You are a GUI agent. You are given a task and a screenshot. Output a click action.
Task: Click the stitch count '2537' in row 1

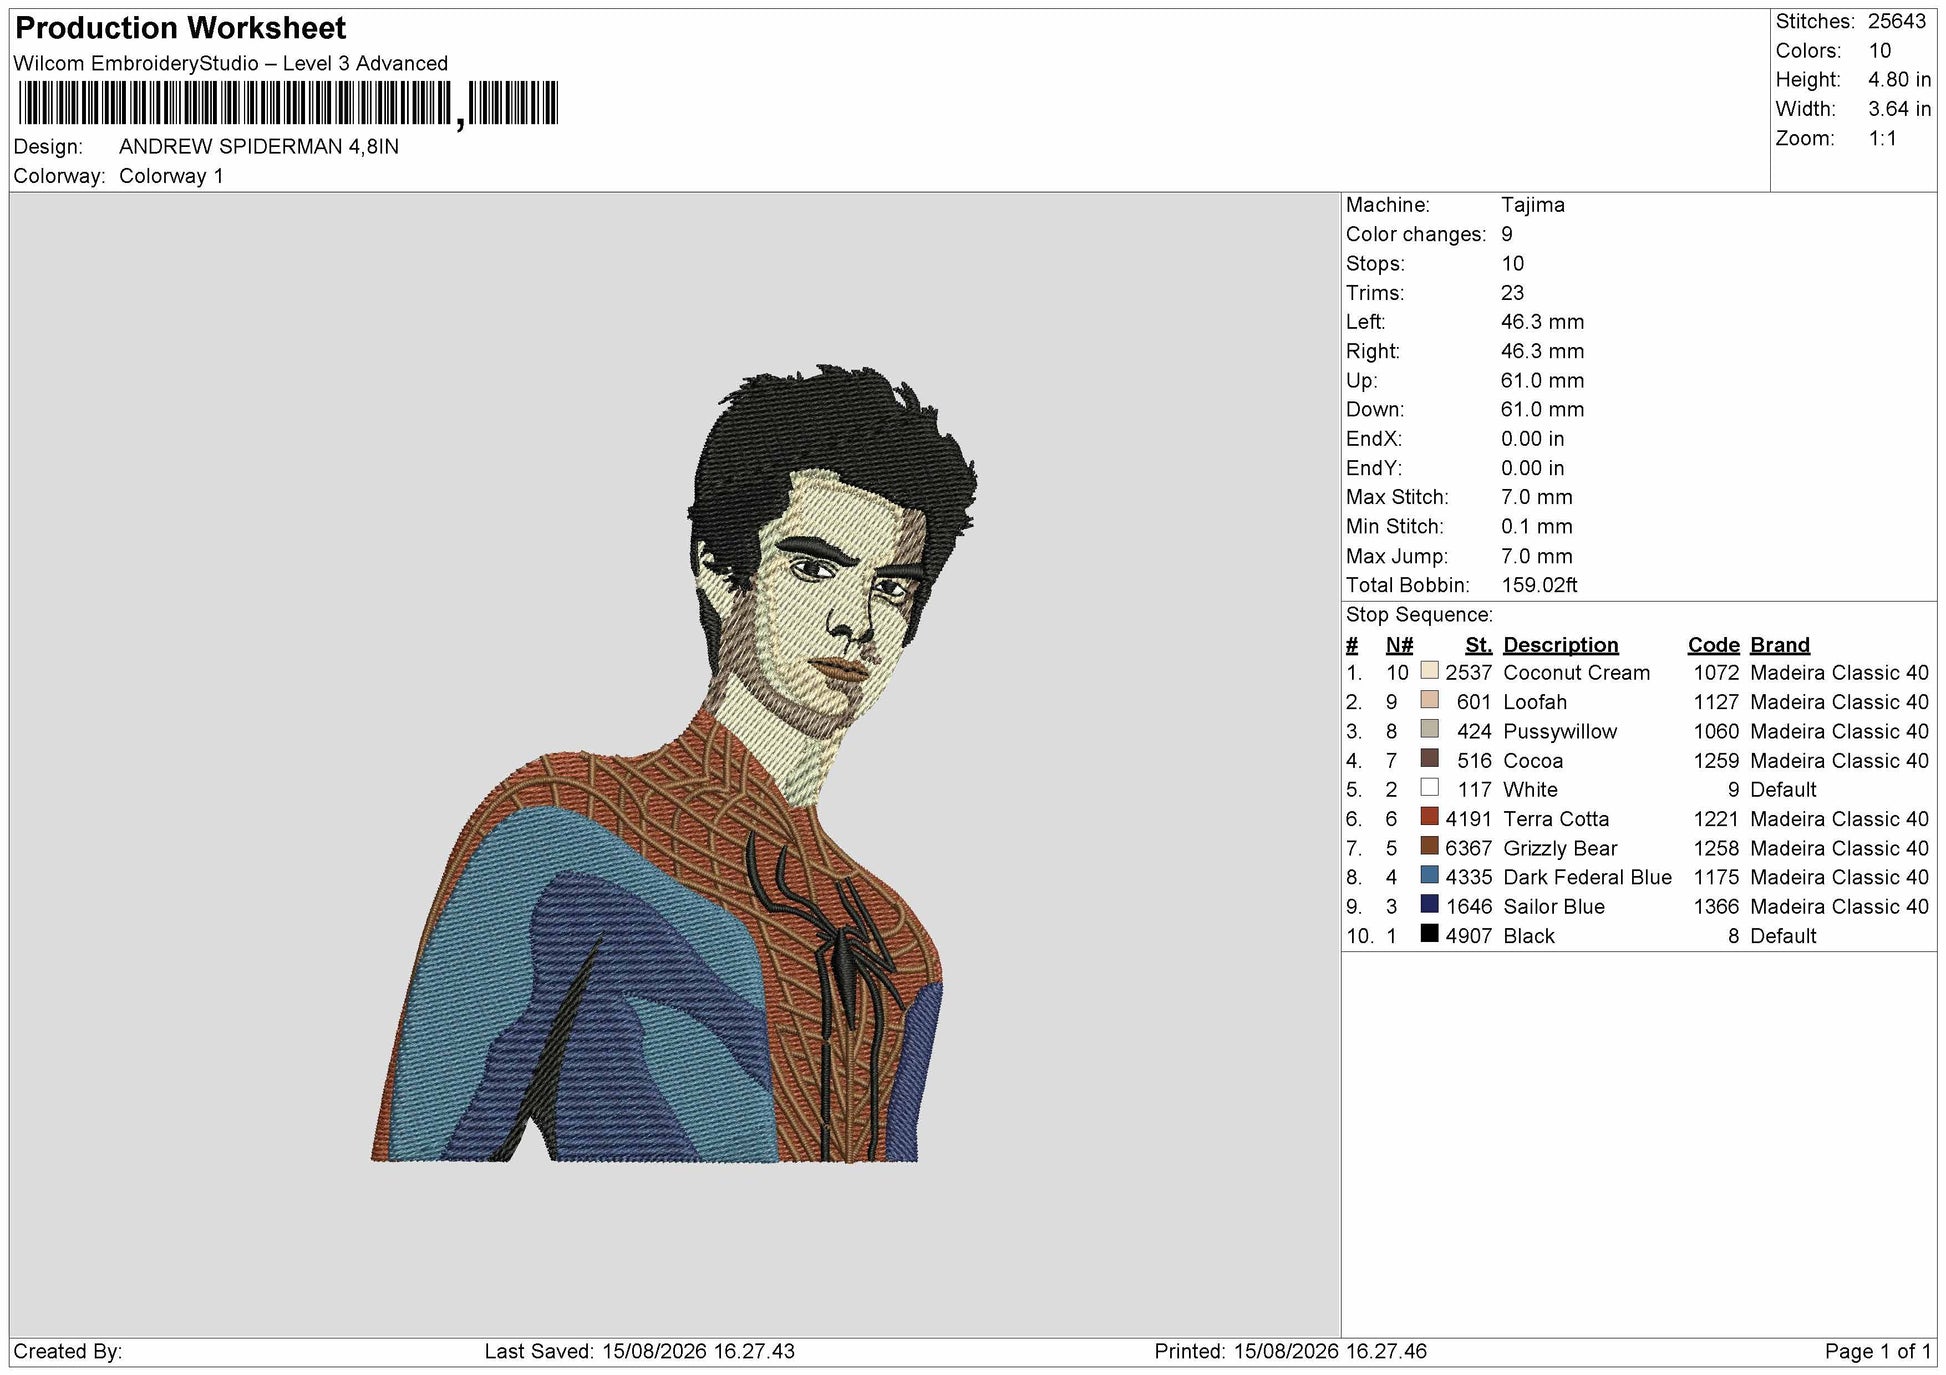point(1468,673)
